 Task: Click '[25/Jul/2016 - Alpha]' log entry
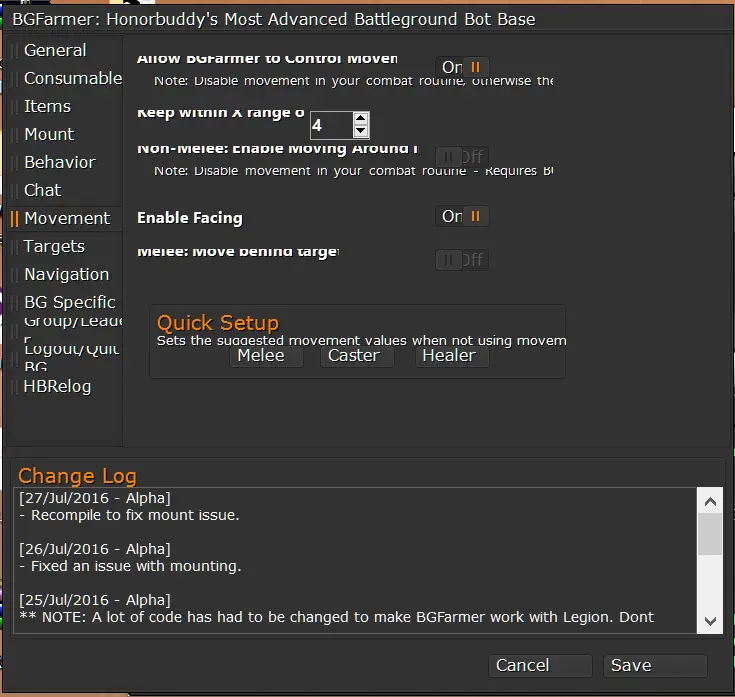[x=95, y=600]
